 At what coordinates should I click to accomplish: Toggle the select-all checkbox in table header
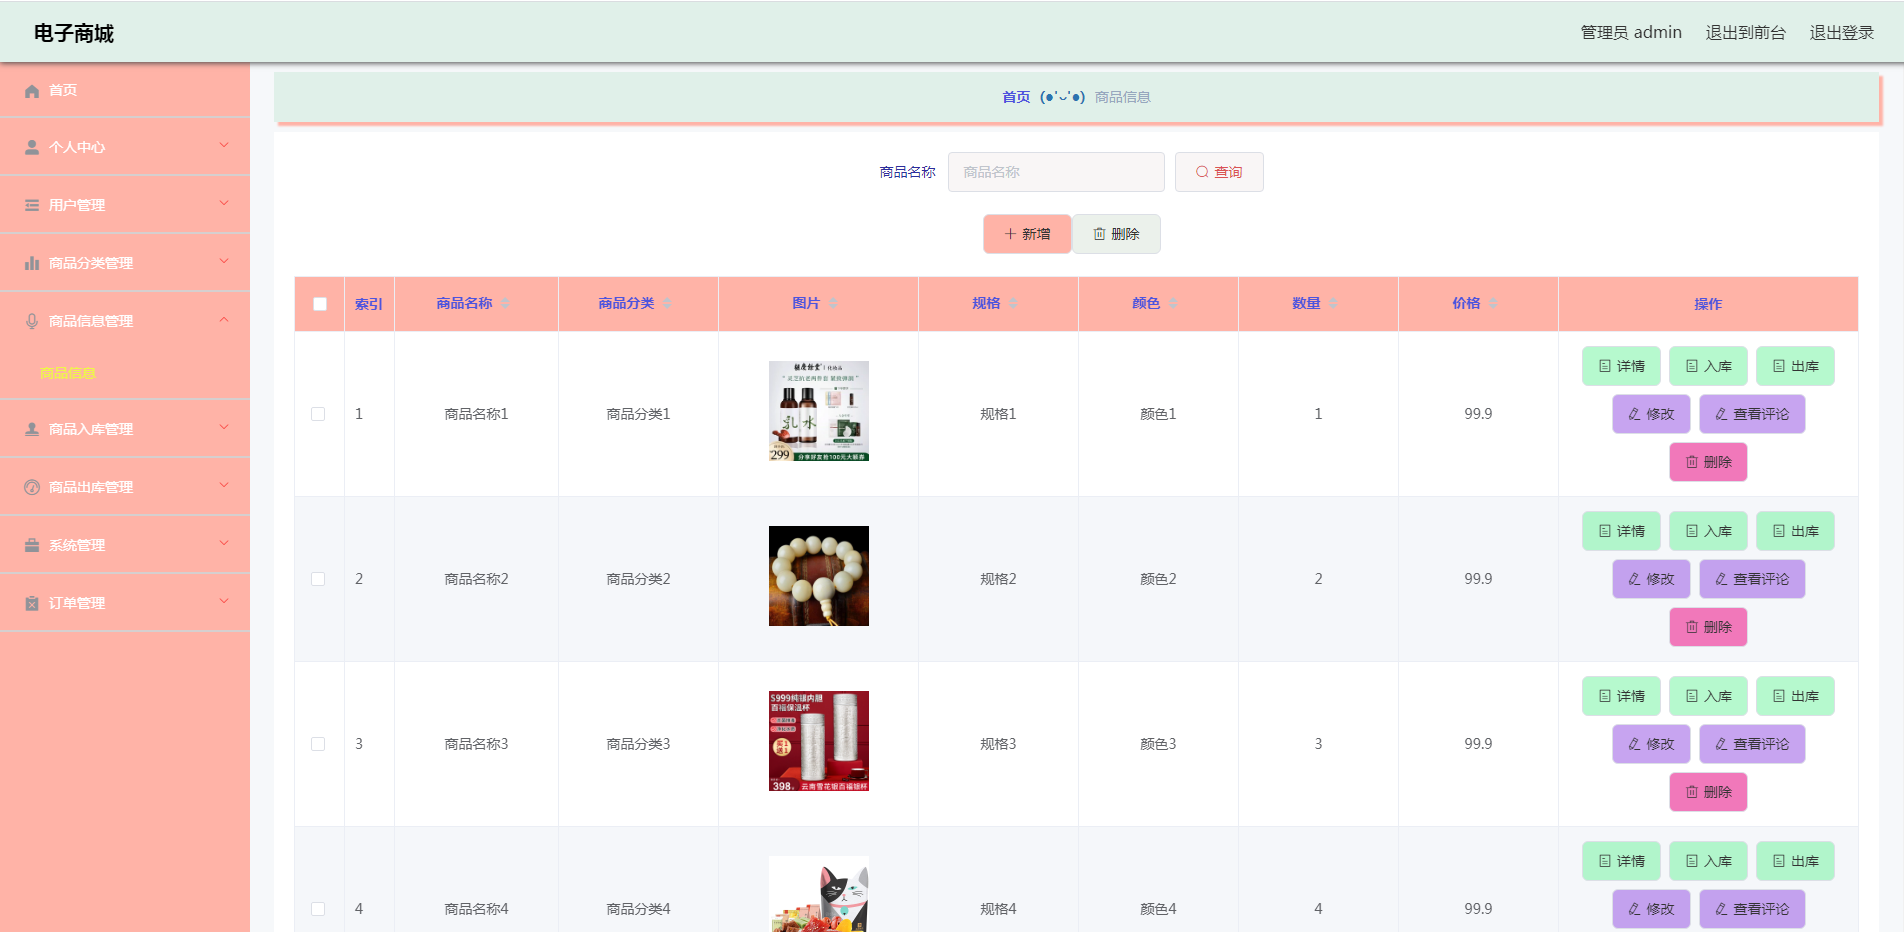pyautogui.click(x=320, y=304)
